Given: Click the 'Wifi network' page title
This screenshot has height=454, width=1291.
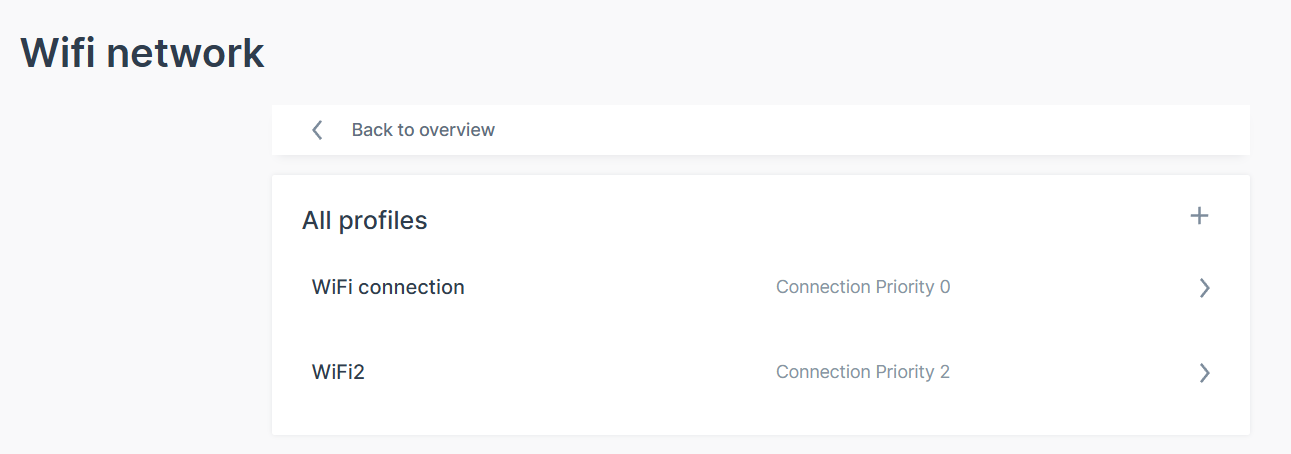Looking at the screenshot, I should pyautogui.click(x=142, y=53).
